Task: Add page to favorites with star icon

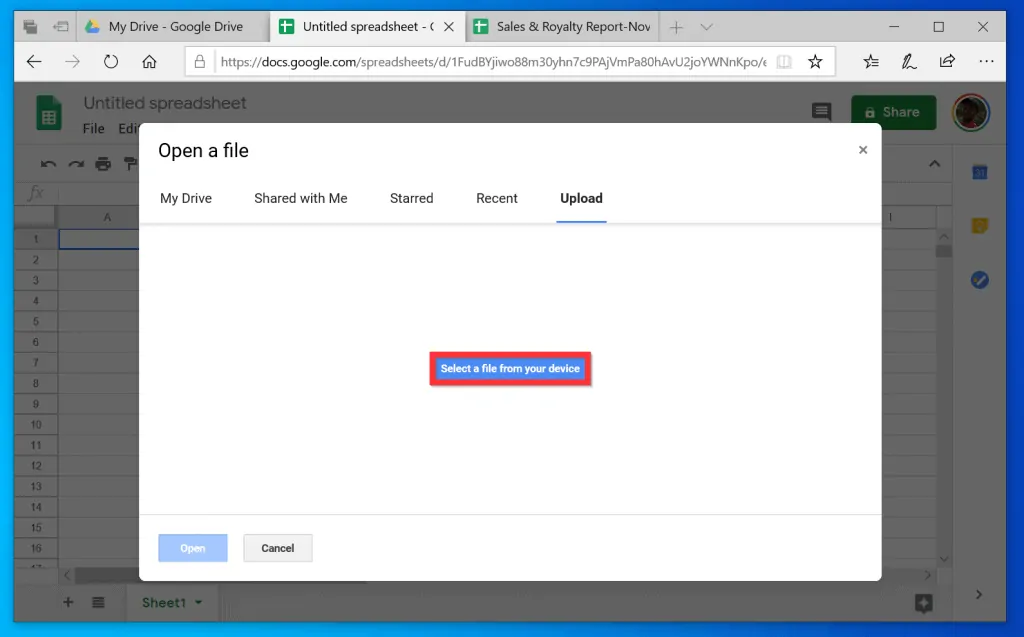Action: 815,62
